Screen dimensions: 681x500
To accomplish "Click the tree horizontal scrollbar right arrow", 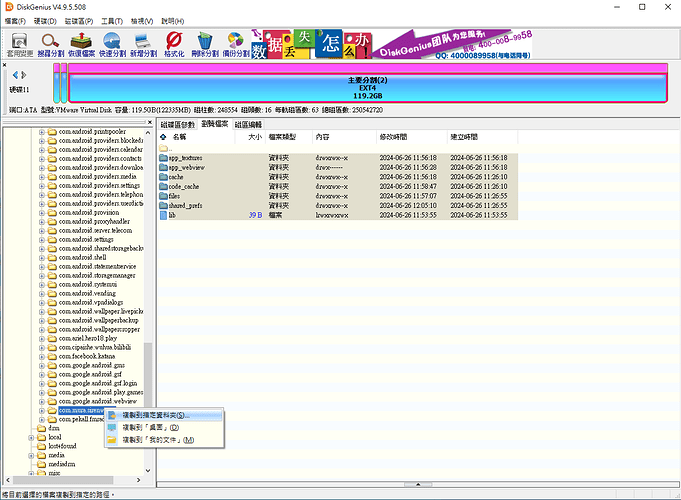I will coord(139,480).
